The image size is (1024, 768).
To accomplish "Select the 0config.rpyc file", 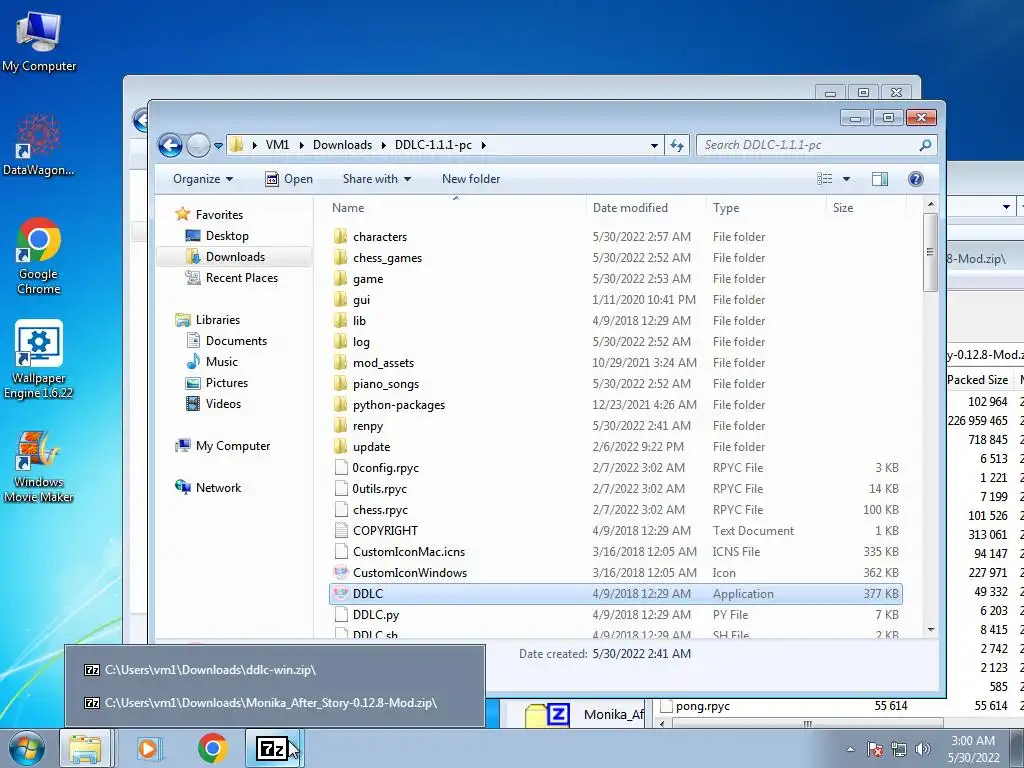I will (386, 468).
